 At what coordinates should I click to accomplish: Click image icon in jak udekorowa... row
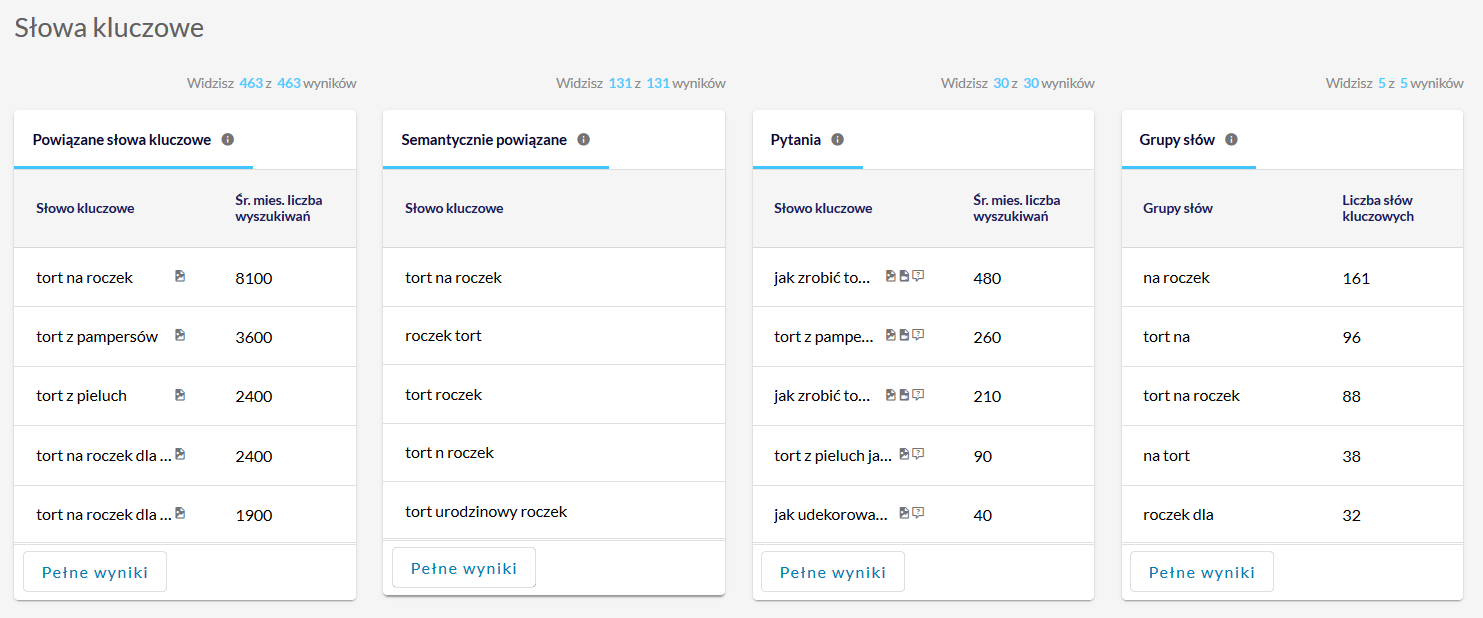pos(904,513)
